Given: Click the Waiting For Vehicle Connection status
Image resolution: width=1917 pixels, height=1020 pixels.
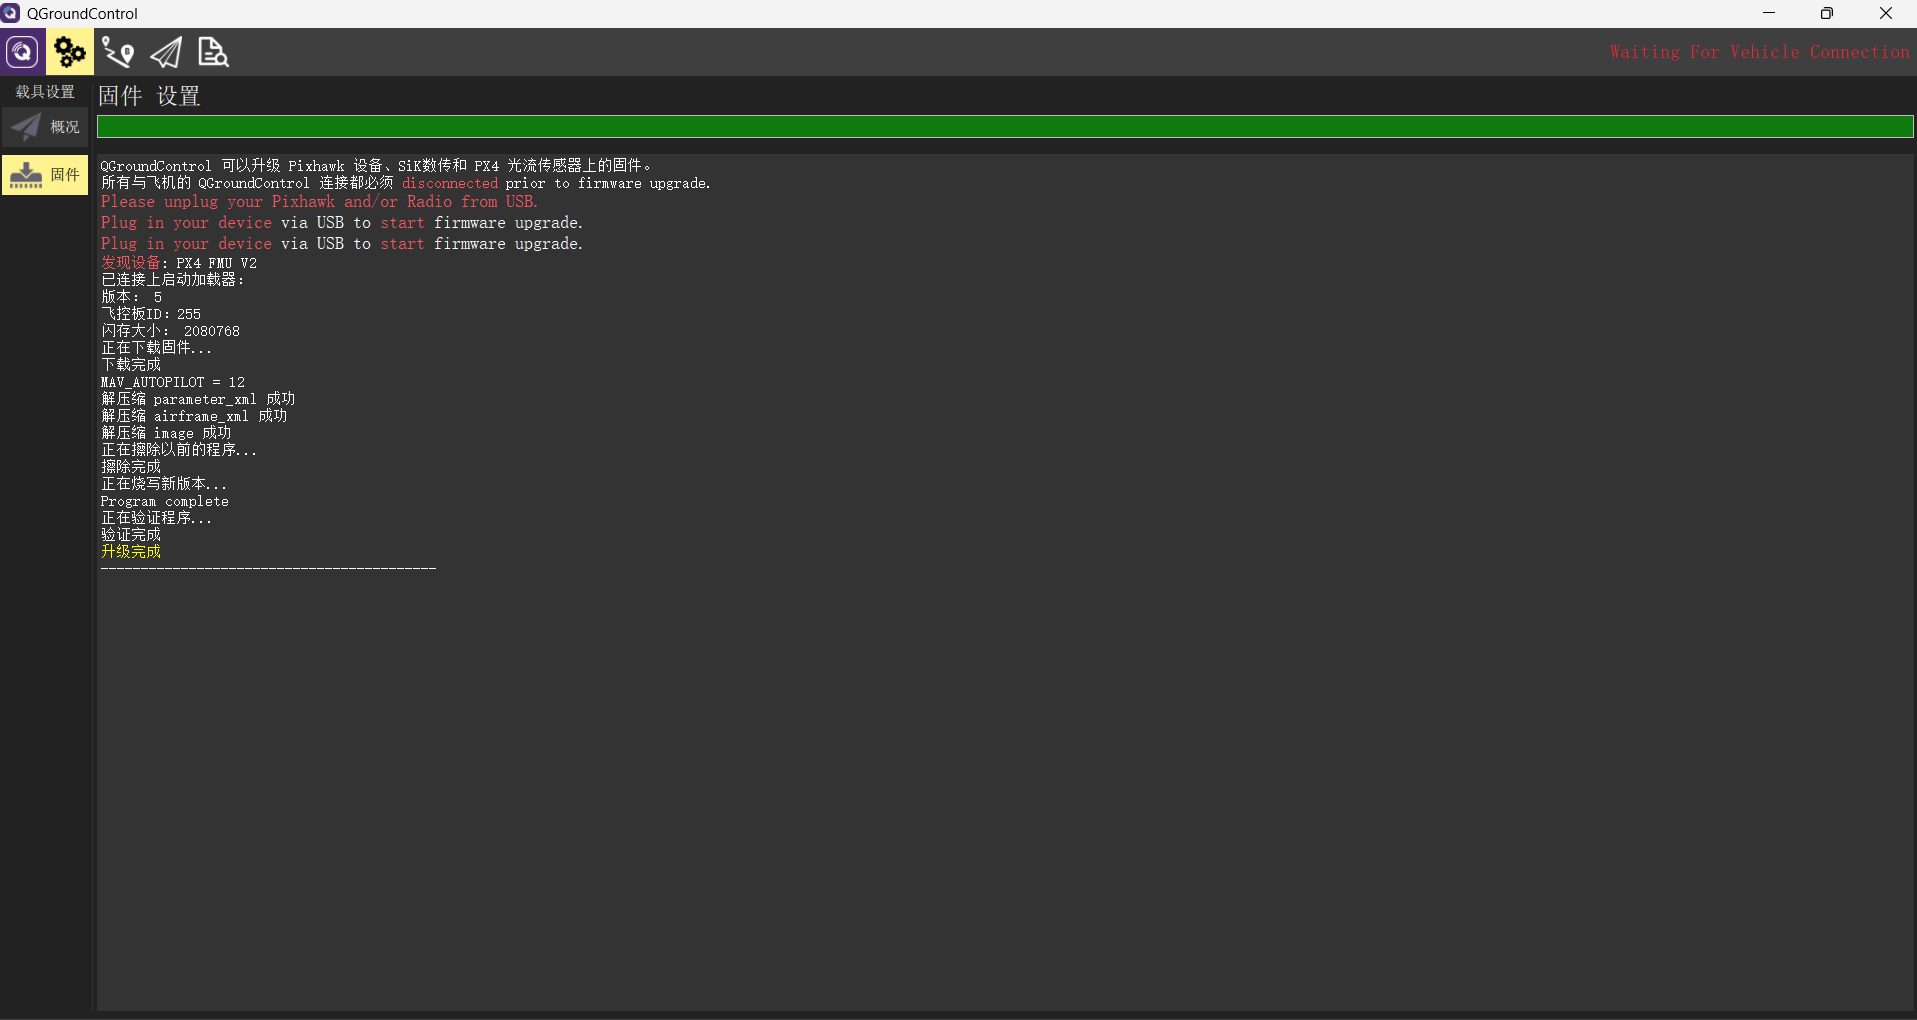Looking at the screenshot, I should (1759, 52).
